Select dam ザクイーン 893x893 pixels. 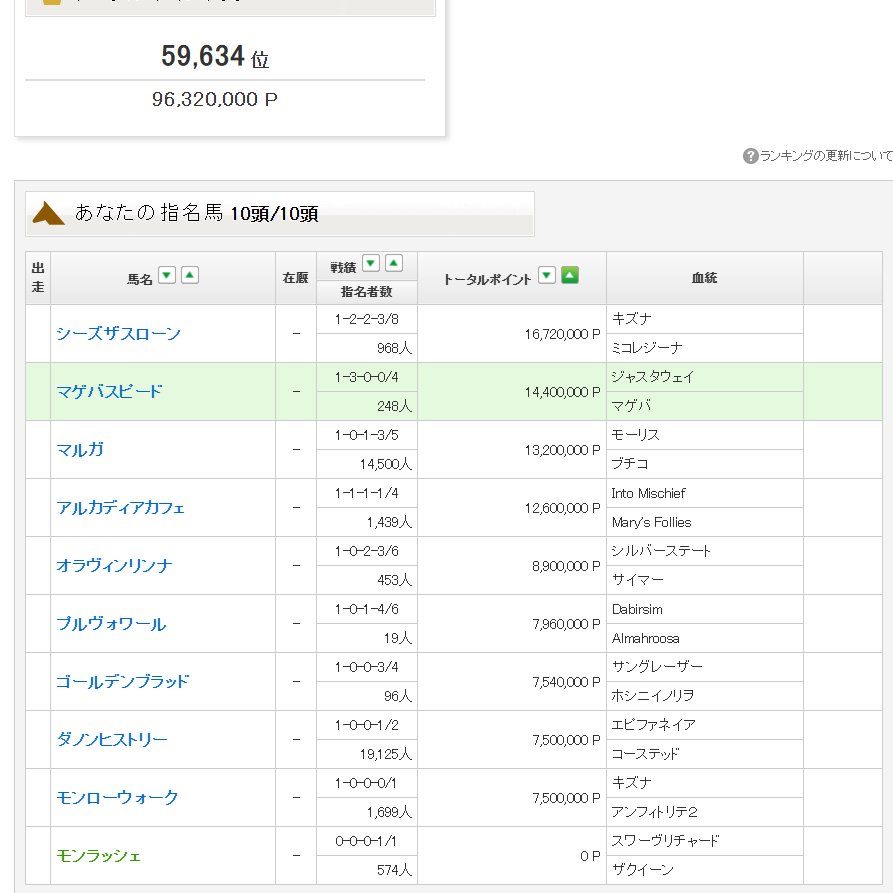(642, 870)
